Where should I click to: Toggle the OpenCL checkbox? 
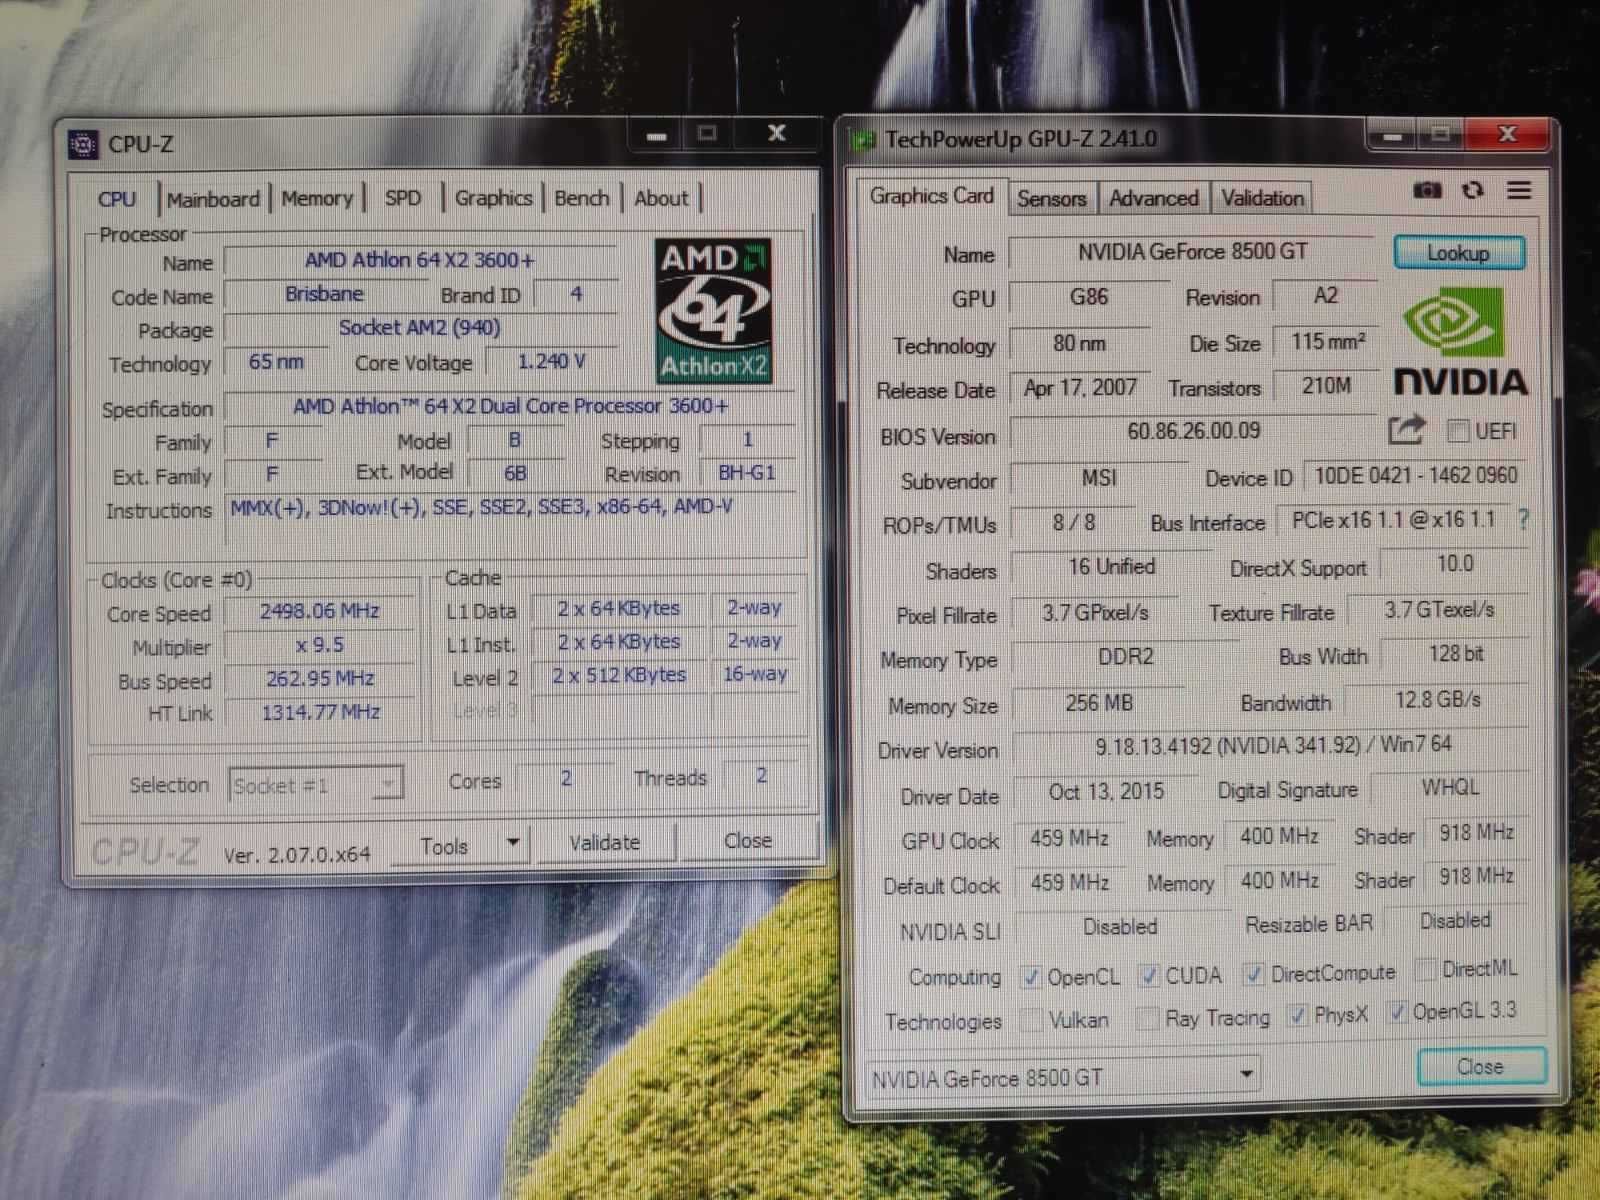pyautogui.click(x=1030, y=977)
